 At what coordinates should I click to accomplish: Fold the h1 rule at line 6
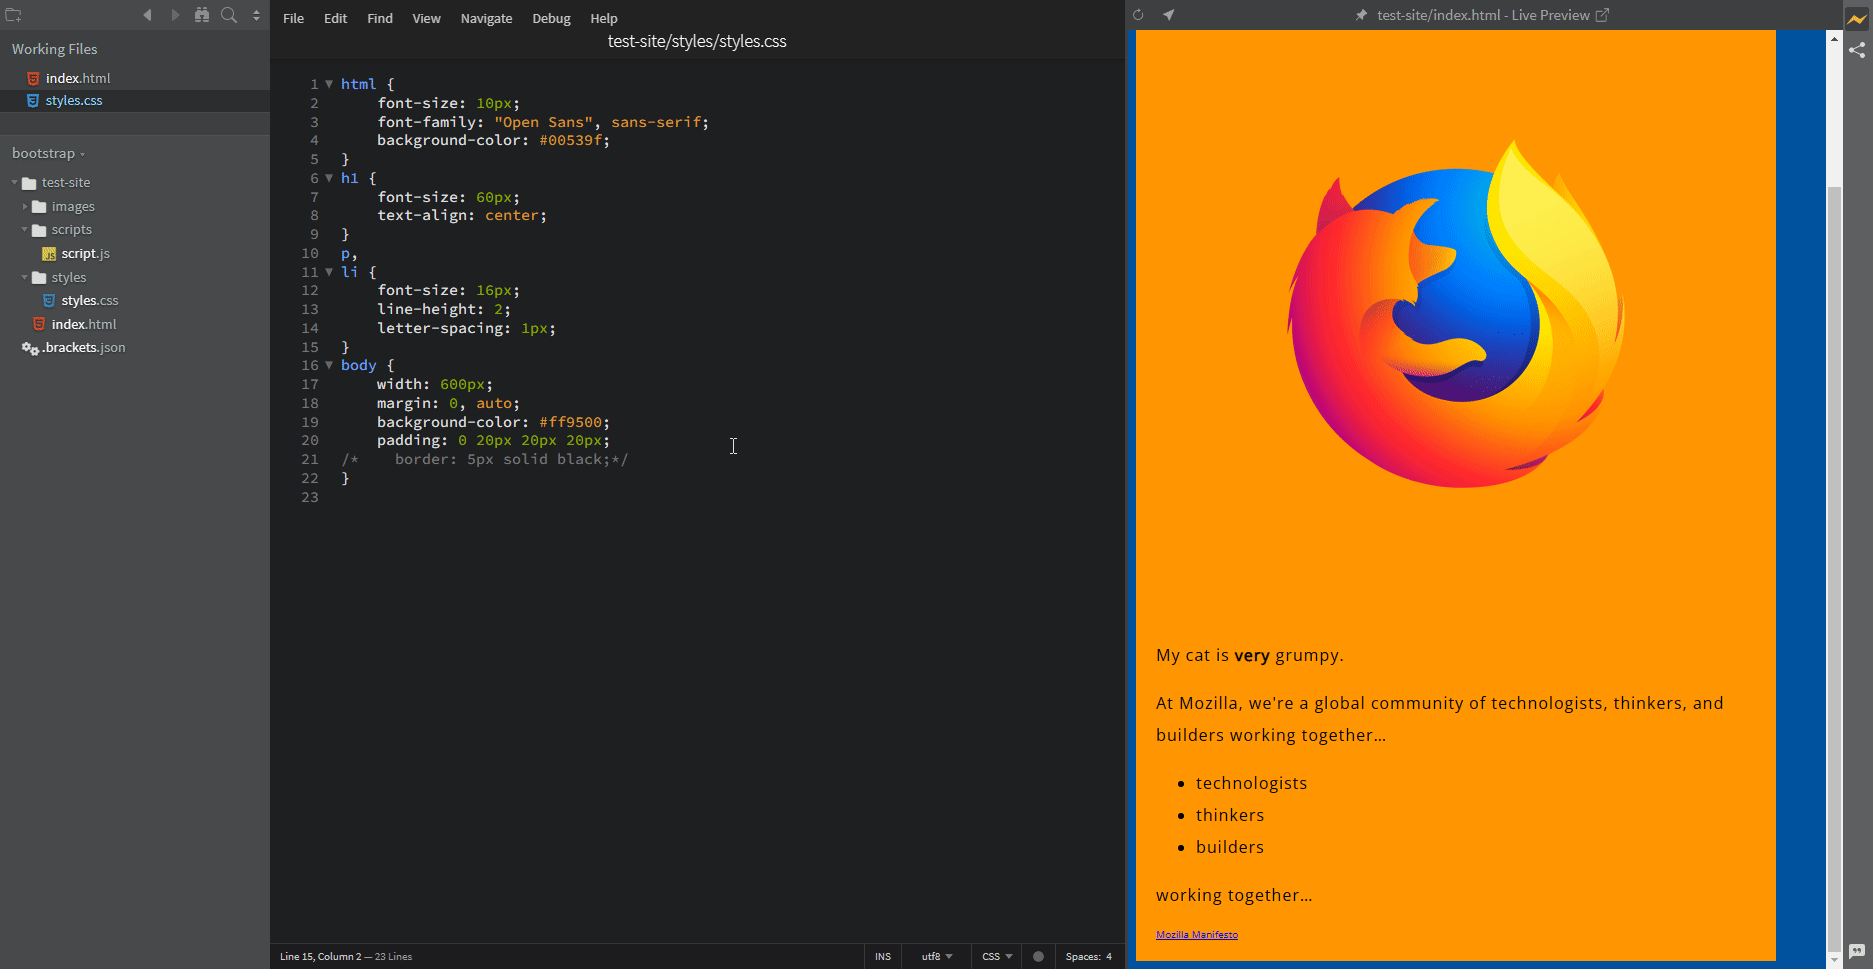coord(329,178)
